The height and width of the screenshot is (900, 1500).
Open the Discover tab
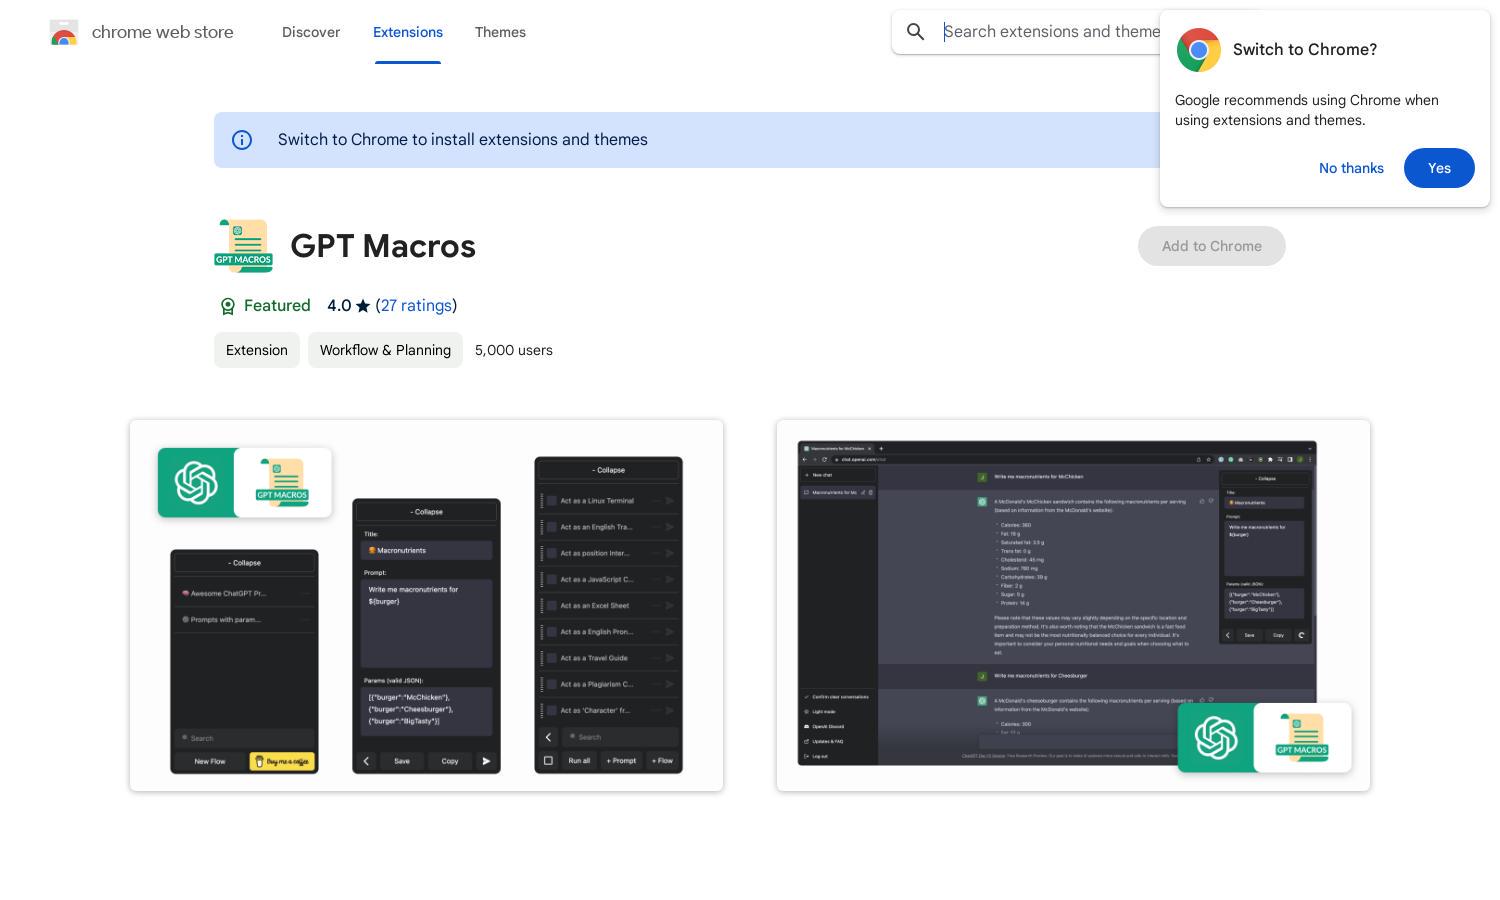tap(311, 32)
